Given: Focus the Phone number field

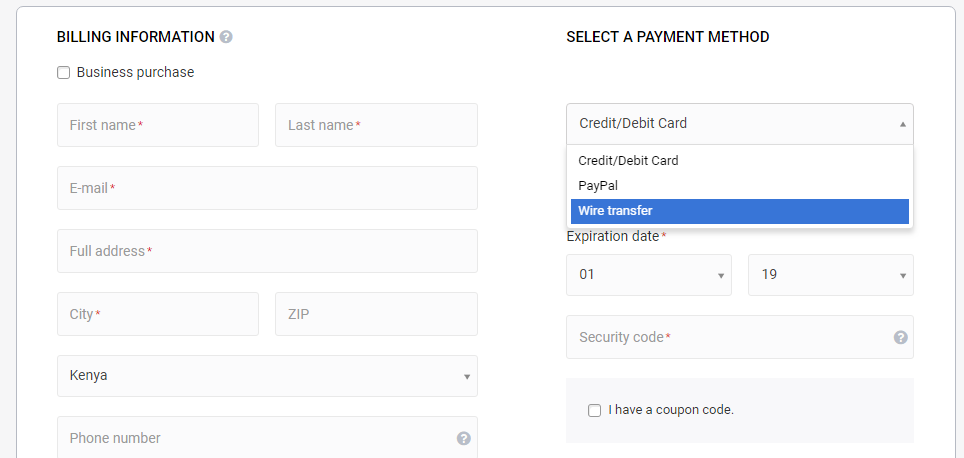Looking at the screenshot, I should (255, 438).
